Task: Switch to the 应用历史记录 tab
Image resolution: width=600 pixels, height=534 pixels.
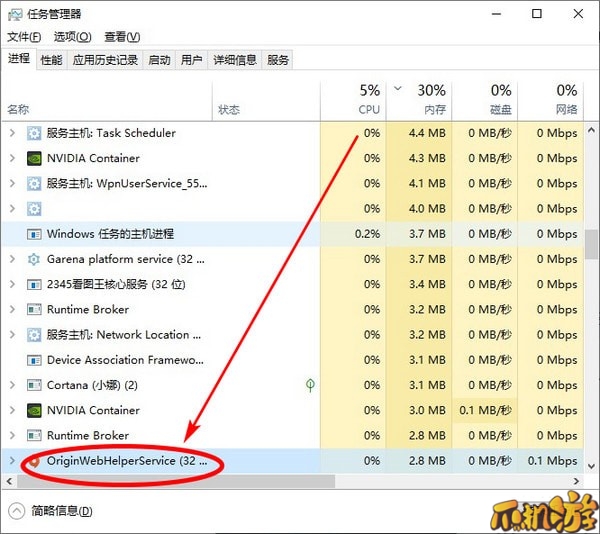Action: [105, 60]
